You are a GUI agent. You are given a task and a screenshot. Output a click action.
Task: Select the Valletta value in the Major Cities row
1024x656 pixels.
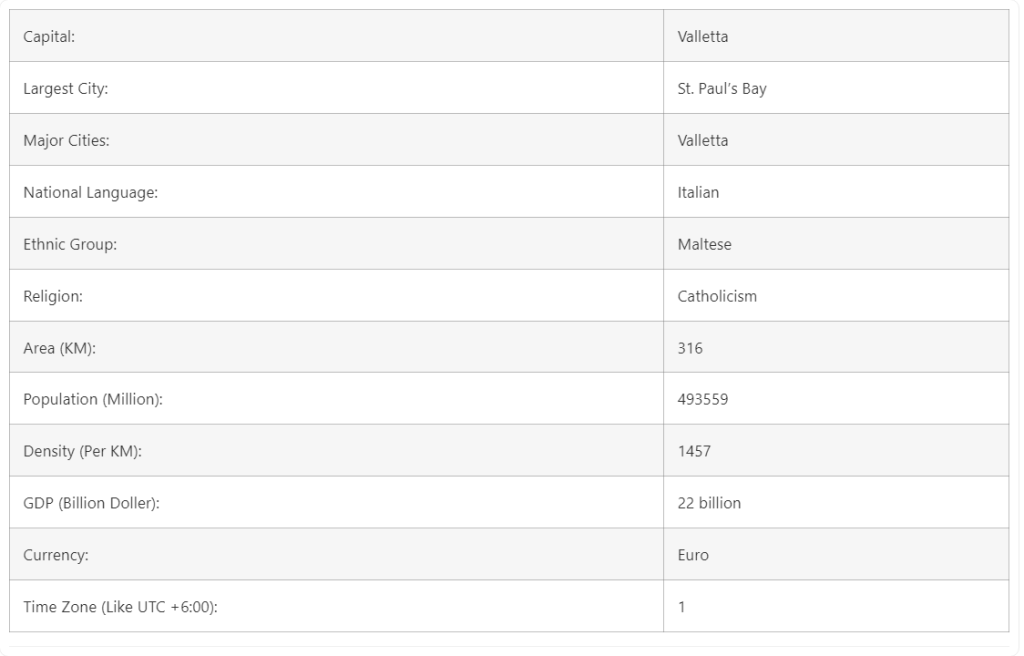703,141
